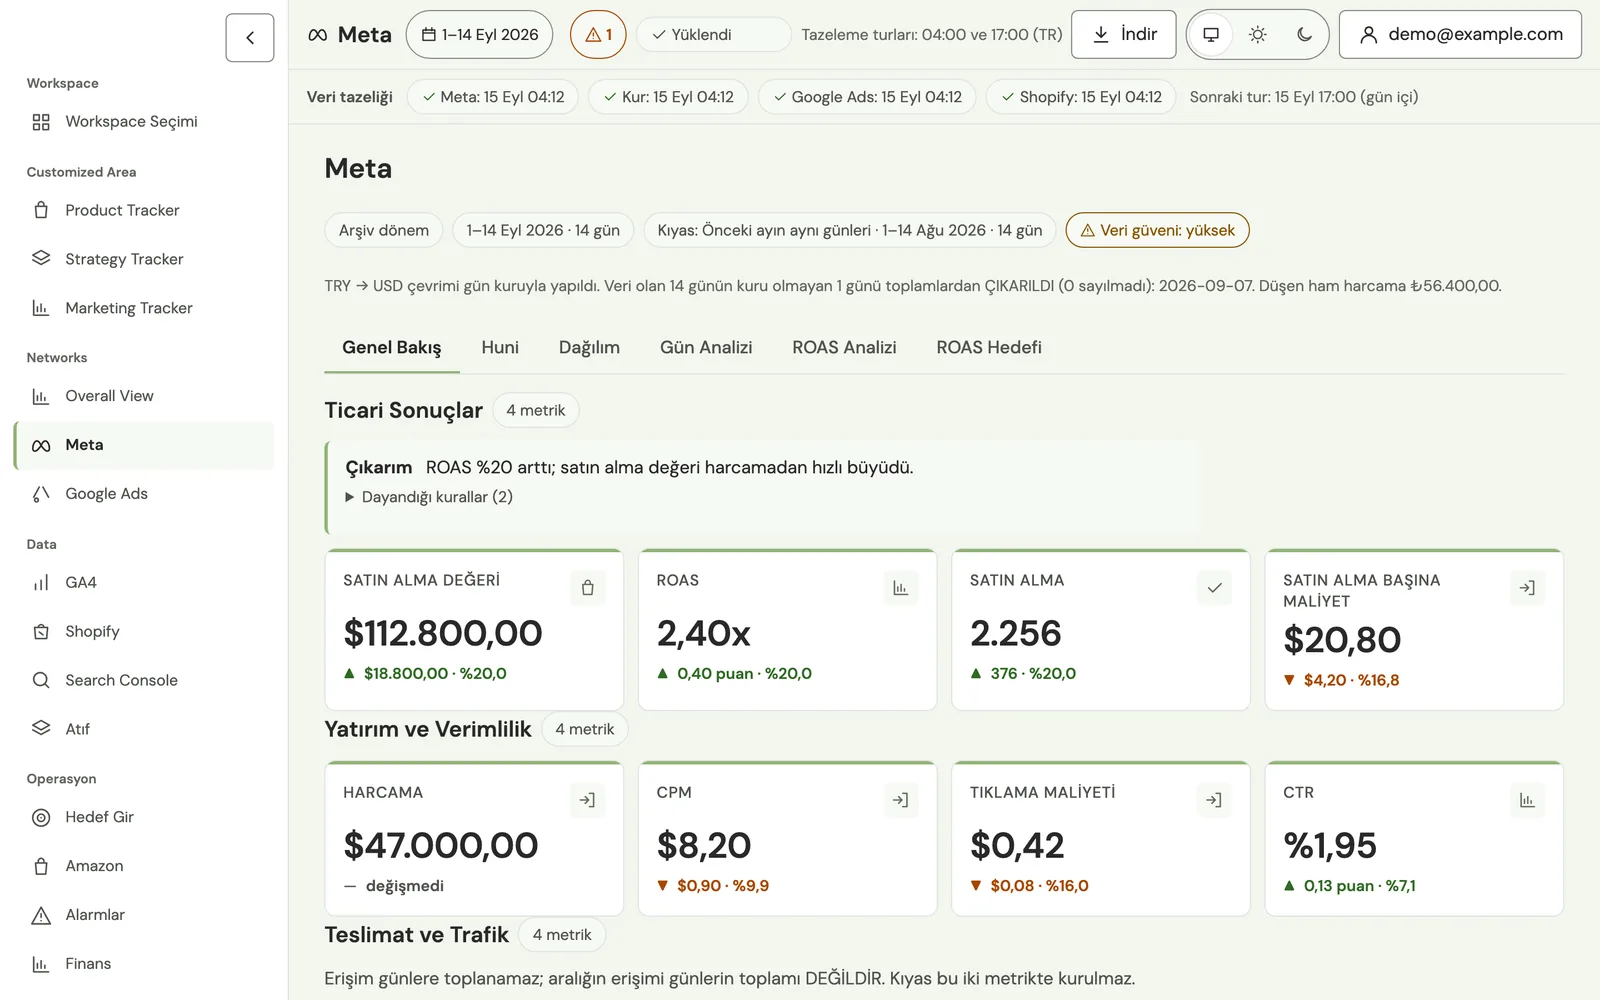Click the Yüklendi status pill
This screenshot has width=1600, height=1000.
click(x=713, y=35)
